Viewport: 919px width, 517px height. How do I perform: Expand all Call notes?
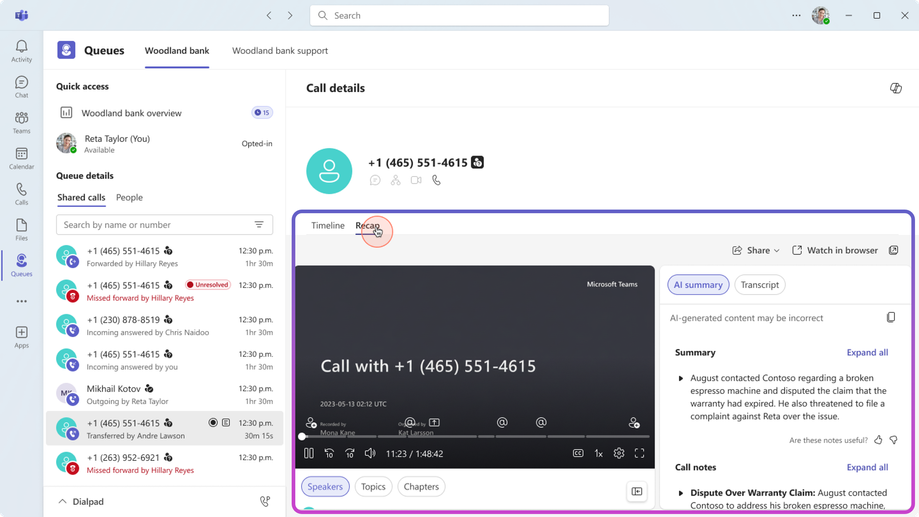(x=867, y=467)
